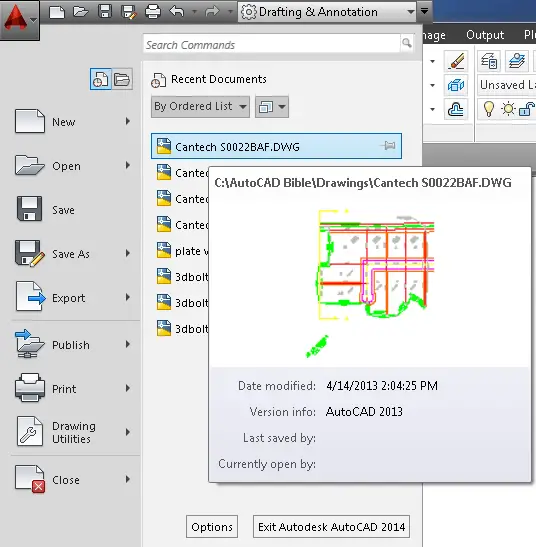This screenshot has width=536, height=547.
Task: Click the Match Properties brush icon in ribbon
Action: 456,61
